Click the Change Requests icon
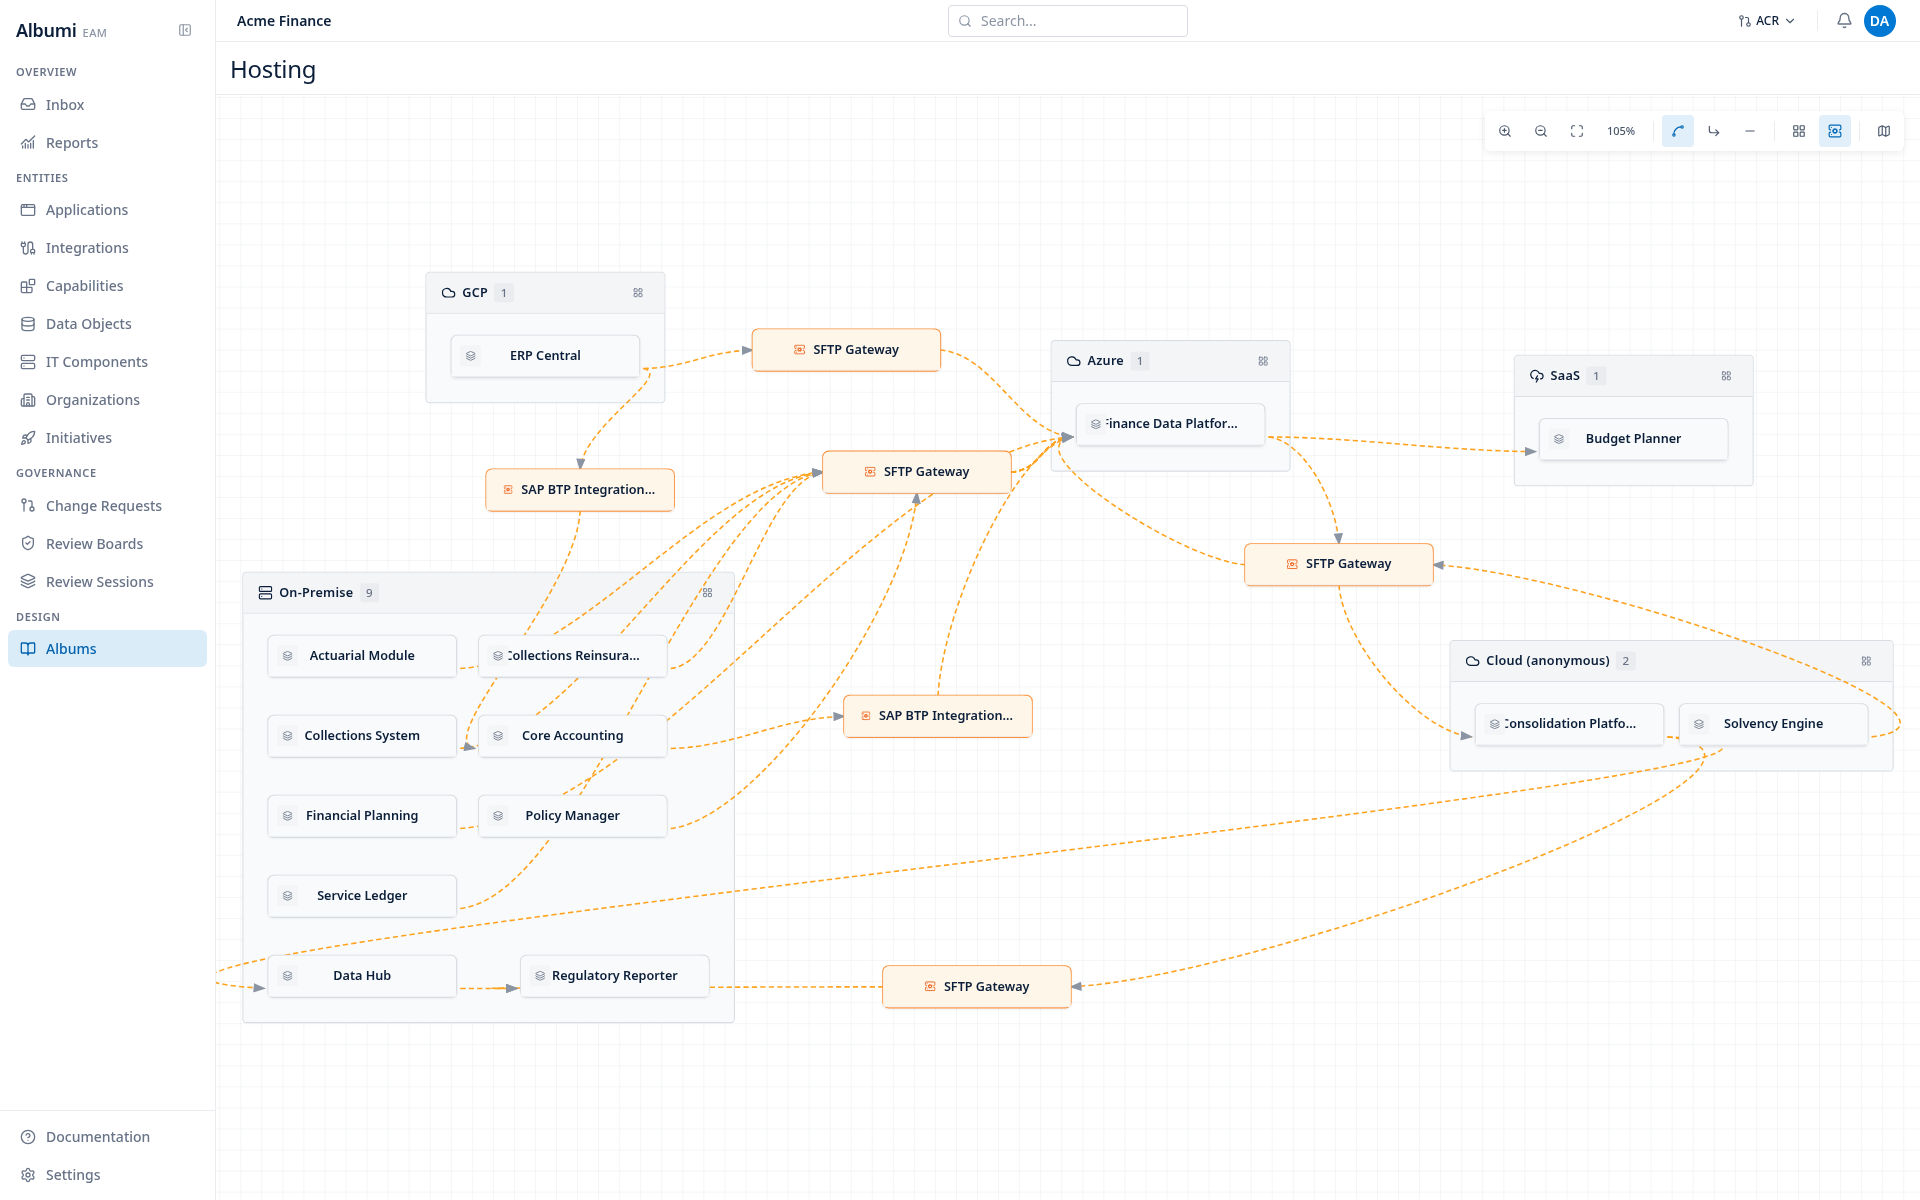This screenshot has width=1920, height=1200. (28, 506)
